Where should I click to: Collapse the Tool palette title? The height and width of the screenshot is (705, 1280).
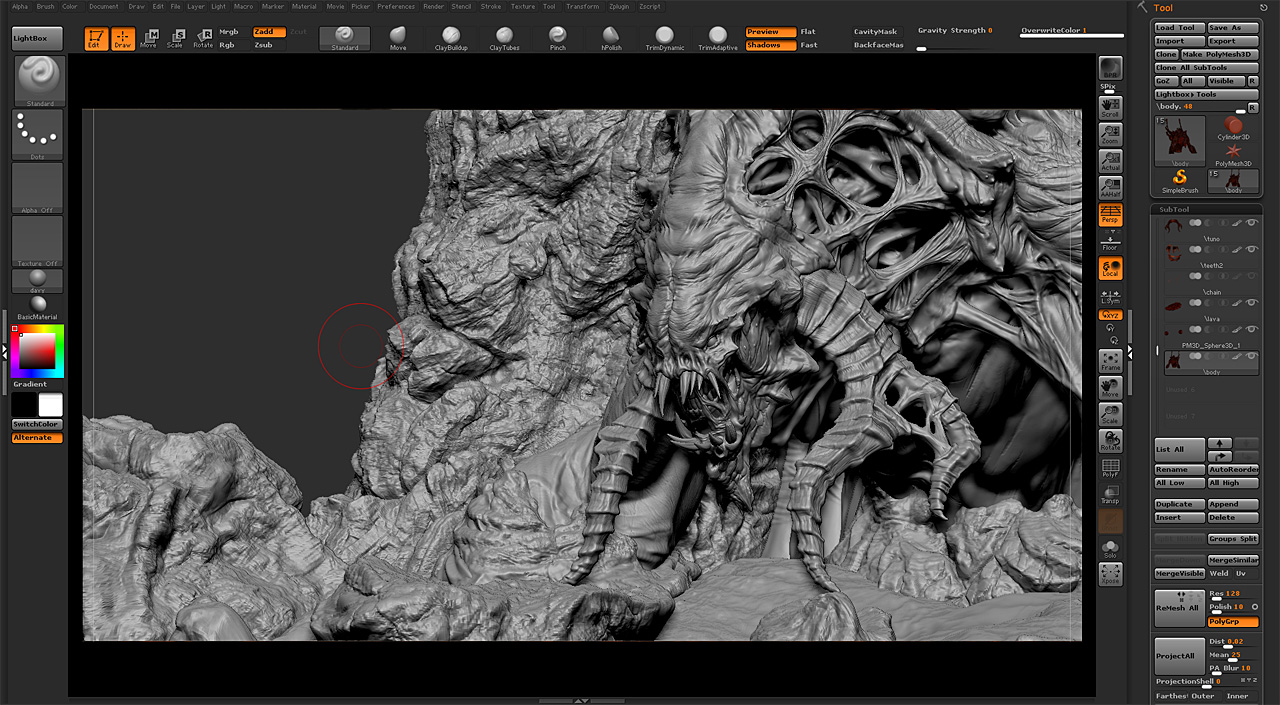pos(1162,8)
